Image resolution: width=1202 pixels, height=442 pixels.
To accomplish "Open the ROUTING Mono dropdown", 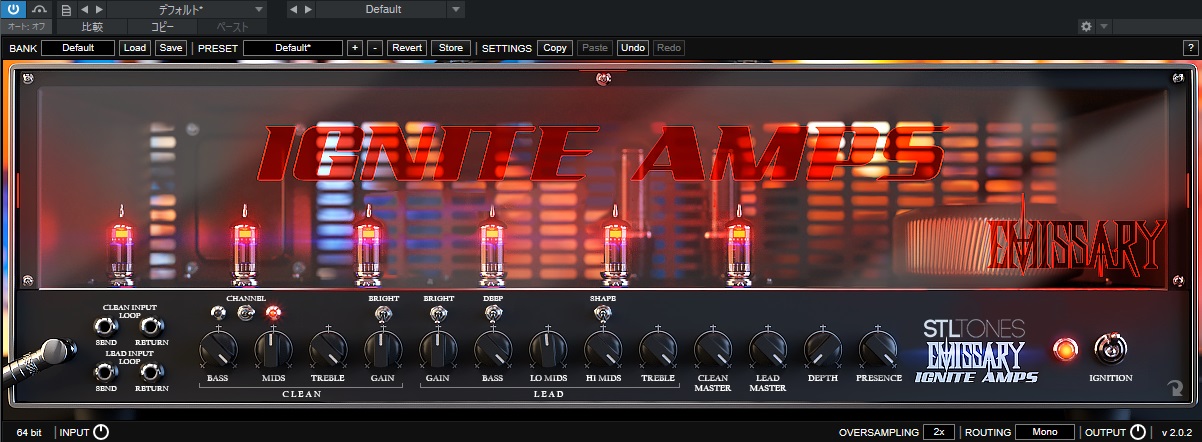I will click(x=1044, y=432).
